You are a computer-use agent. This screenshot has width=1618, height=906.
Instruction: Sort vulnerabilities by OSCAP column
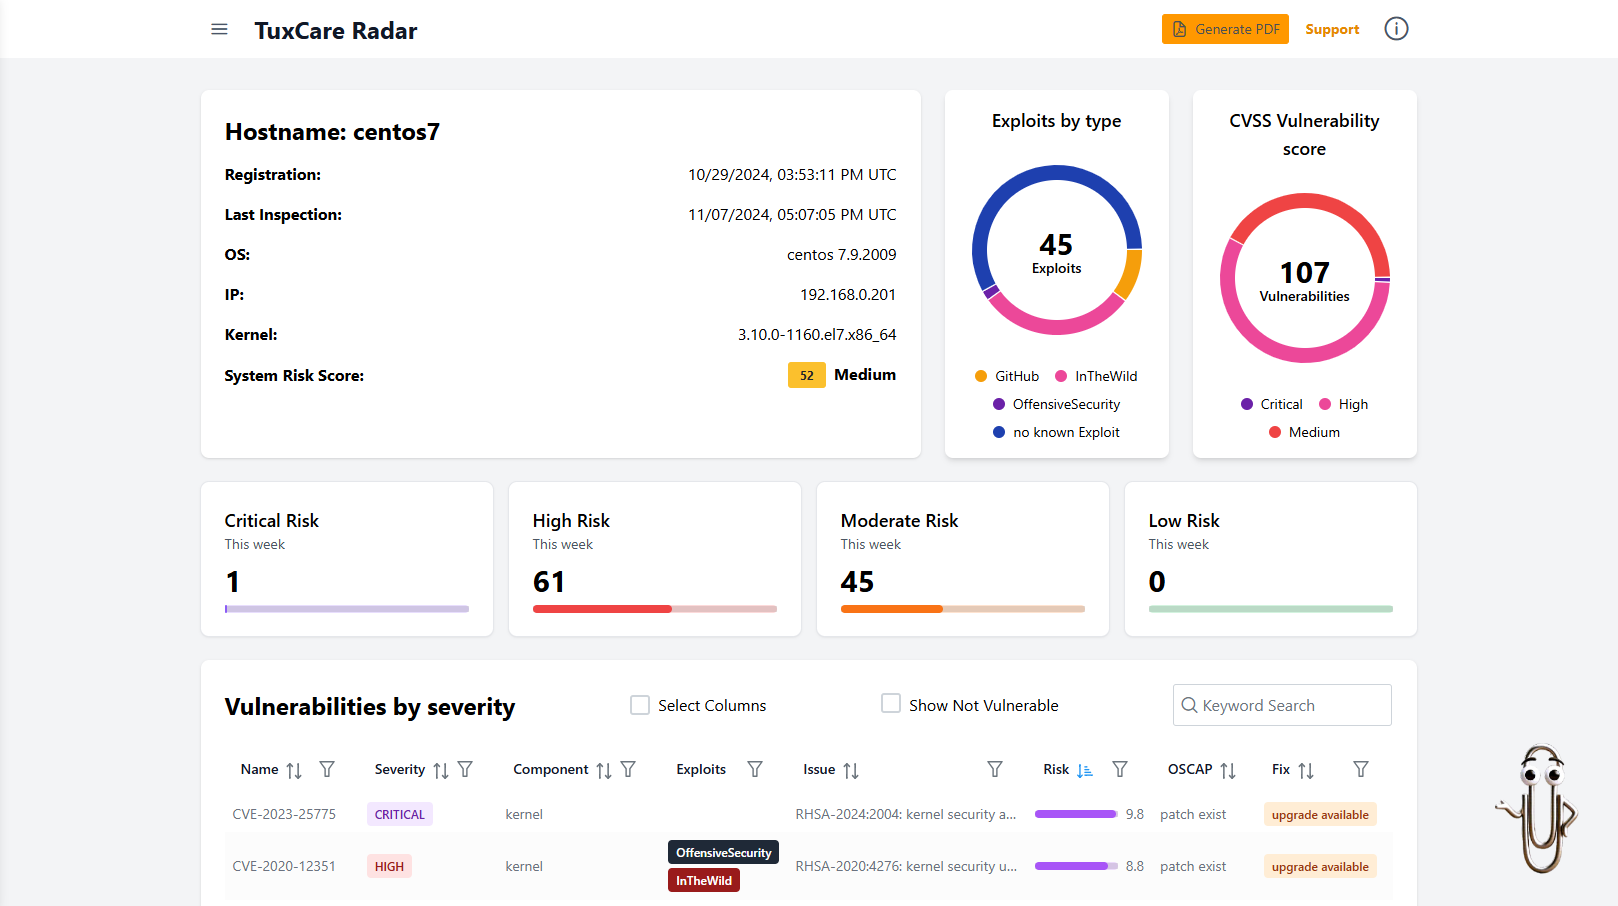1228,770
